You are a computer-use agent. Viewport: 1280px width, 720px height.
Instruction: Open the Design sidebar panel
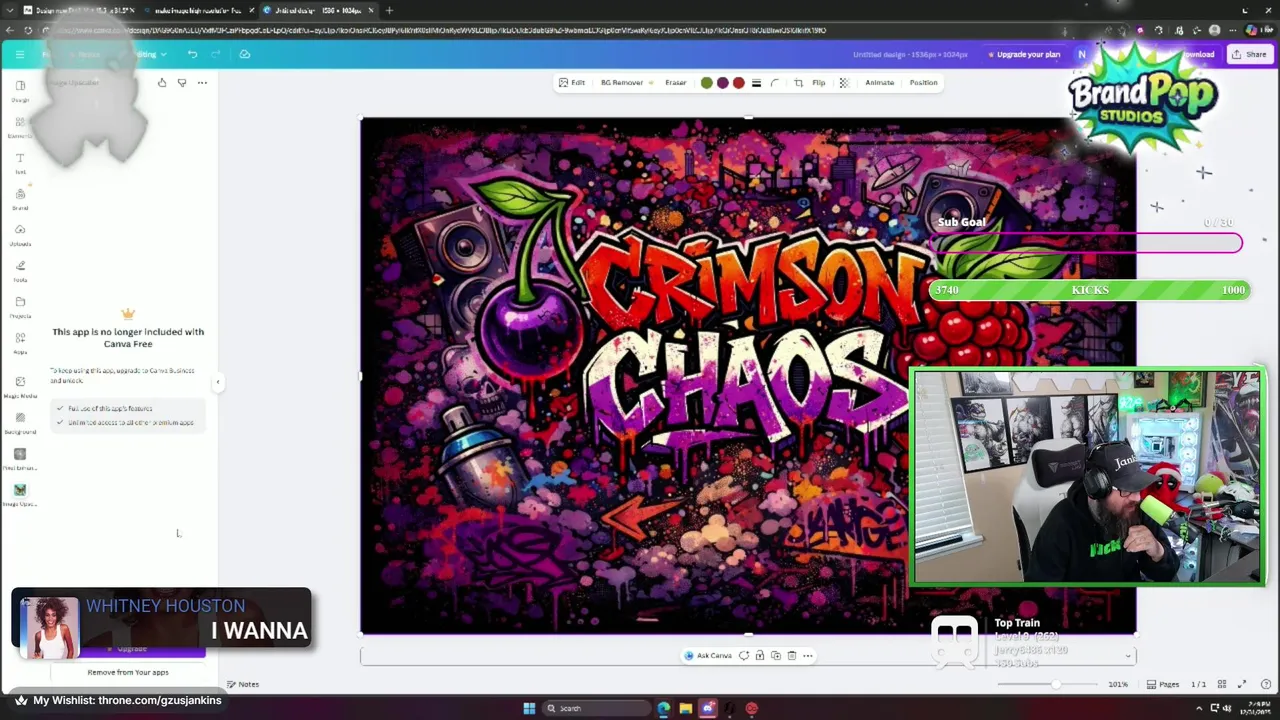tap(20, 91)
